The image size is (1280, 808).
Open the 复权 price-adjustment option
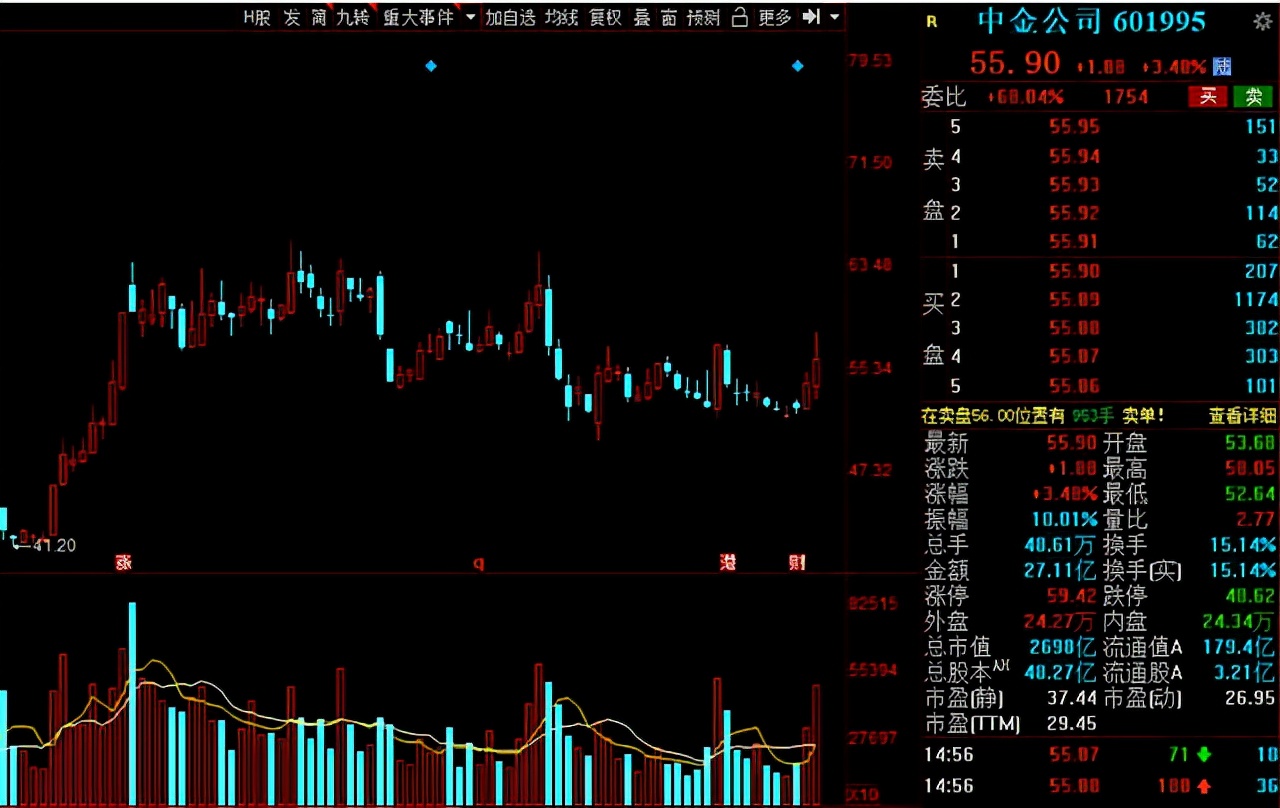[x=606, y=17]
